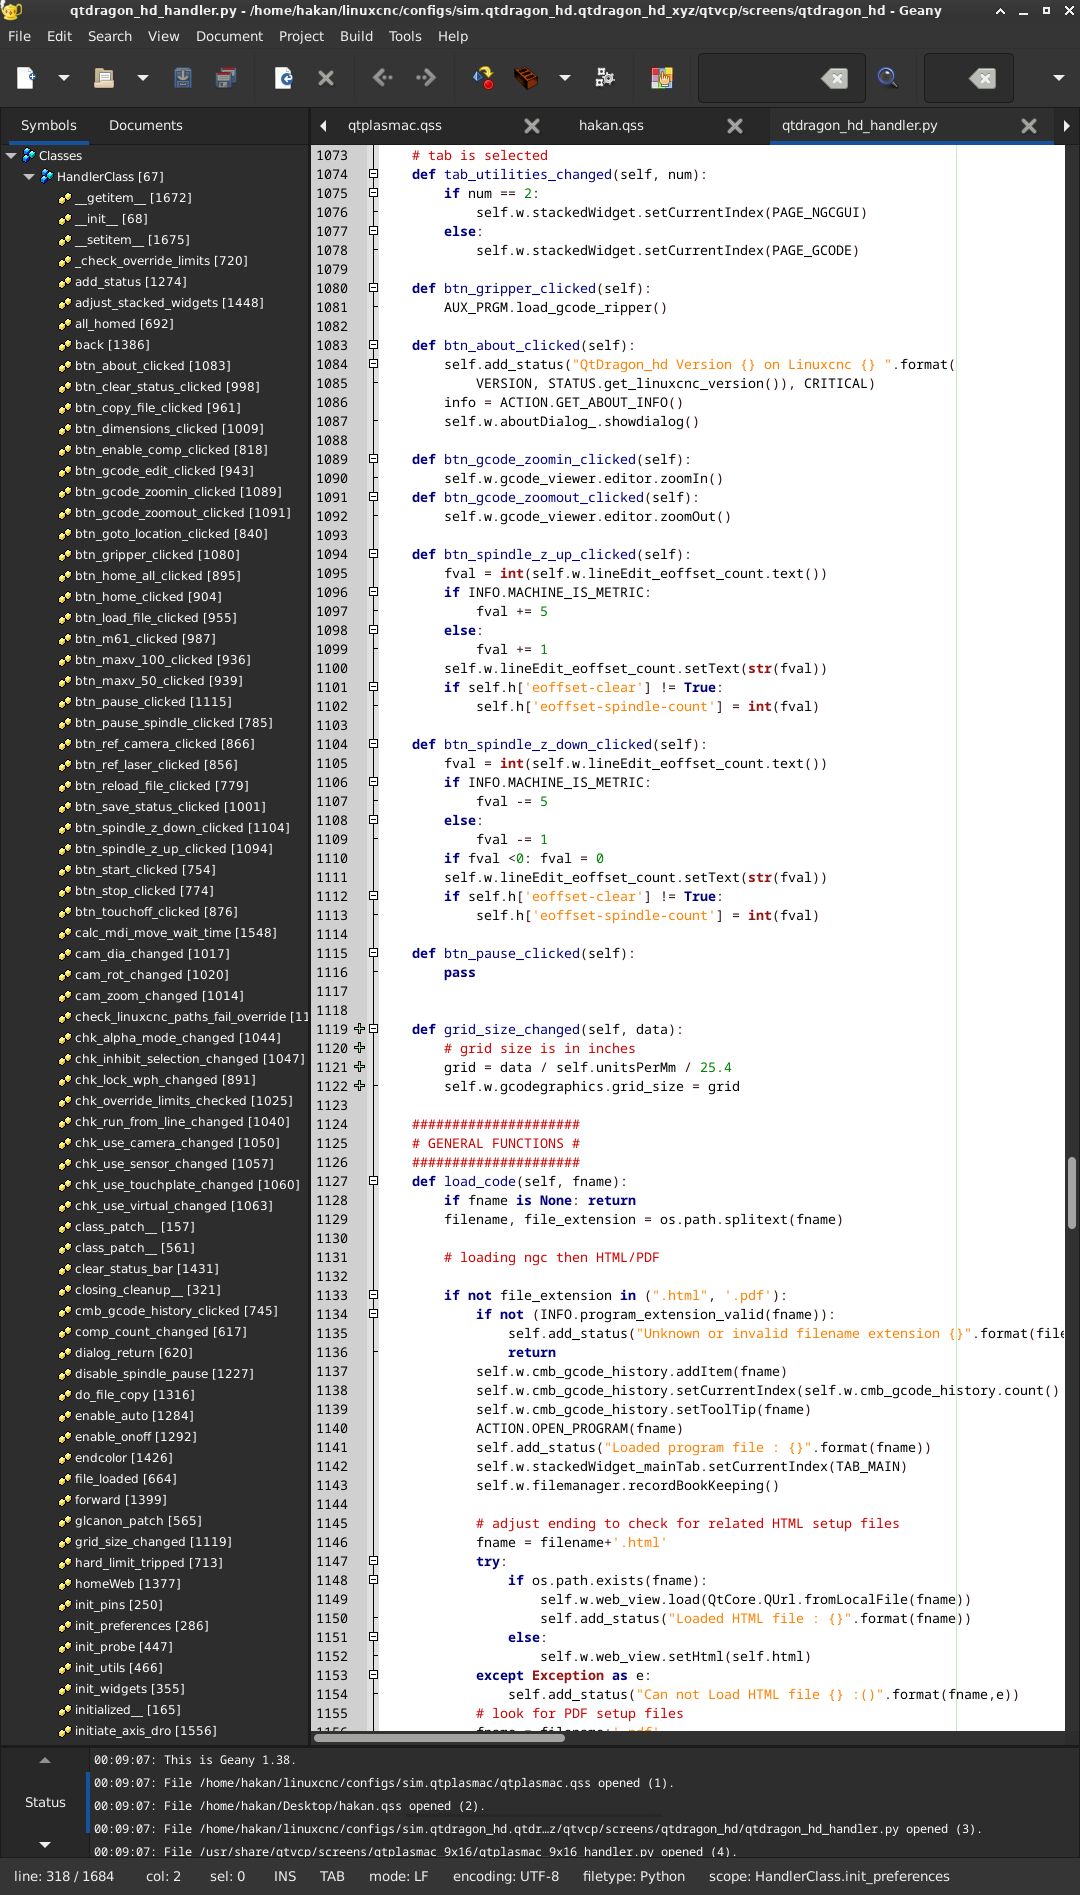The height and width of the screenshot is (1895, 1080).
Task: Open the color chooser icon
Action: click(x=661, y=78)
